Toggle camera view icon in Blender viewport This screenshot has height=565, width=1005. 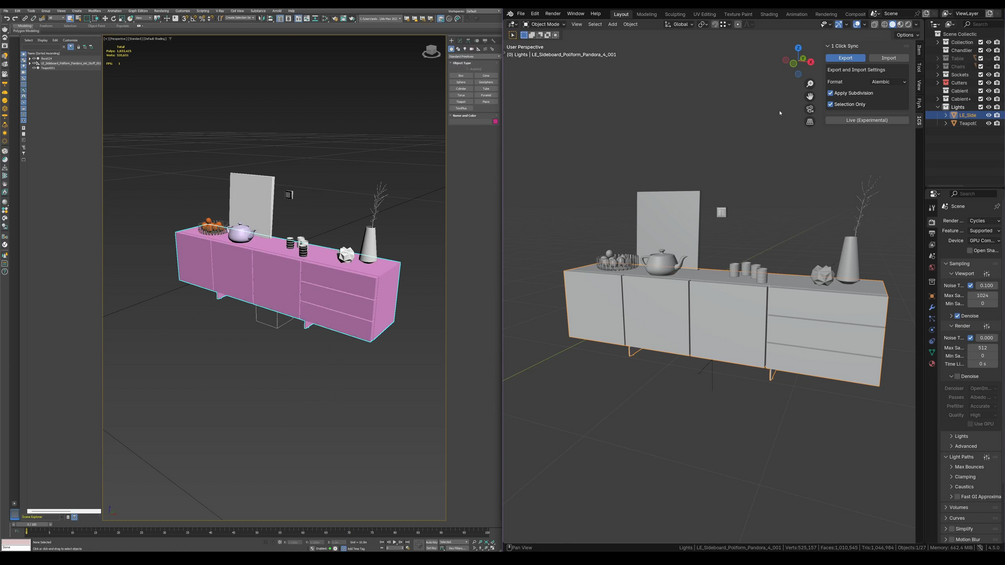pos(810,109)
